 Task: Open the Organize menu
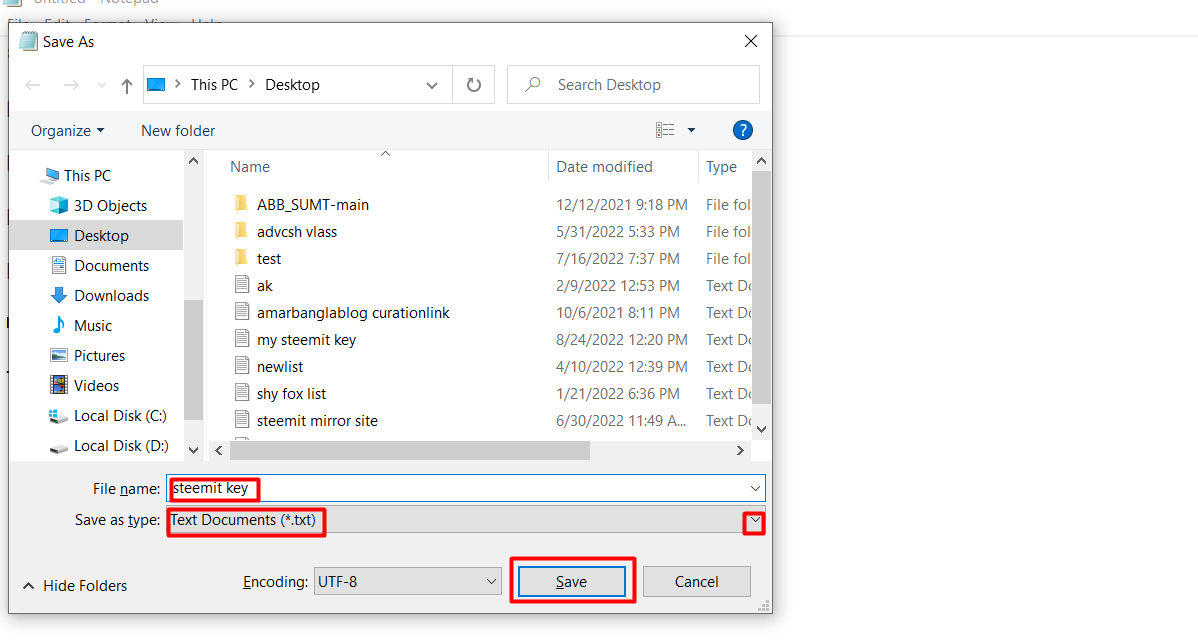click(67, 131)
